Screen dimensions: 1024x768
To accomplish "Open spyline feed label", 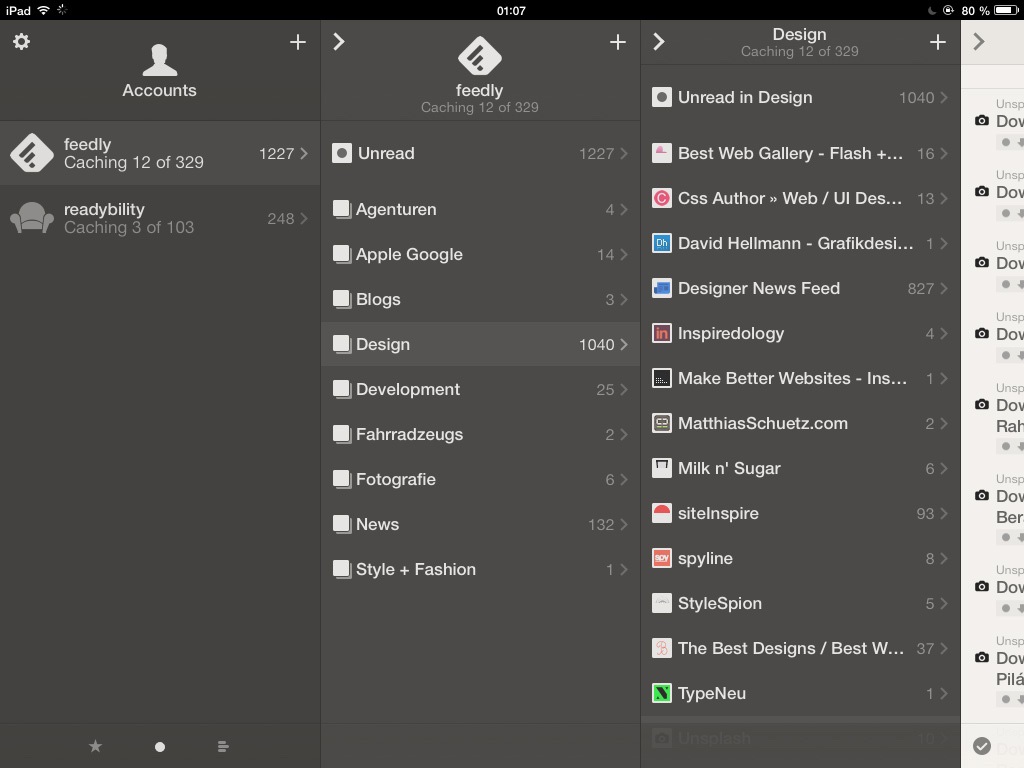I will tap(705, 559).
